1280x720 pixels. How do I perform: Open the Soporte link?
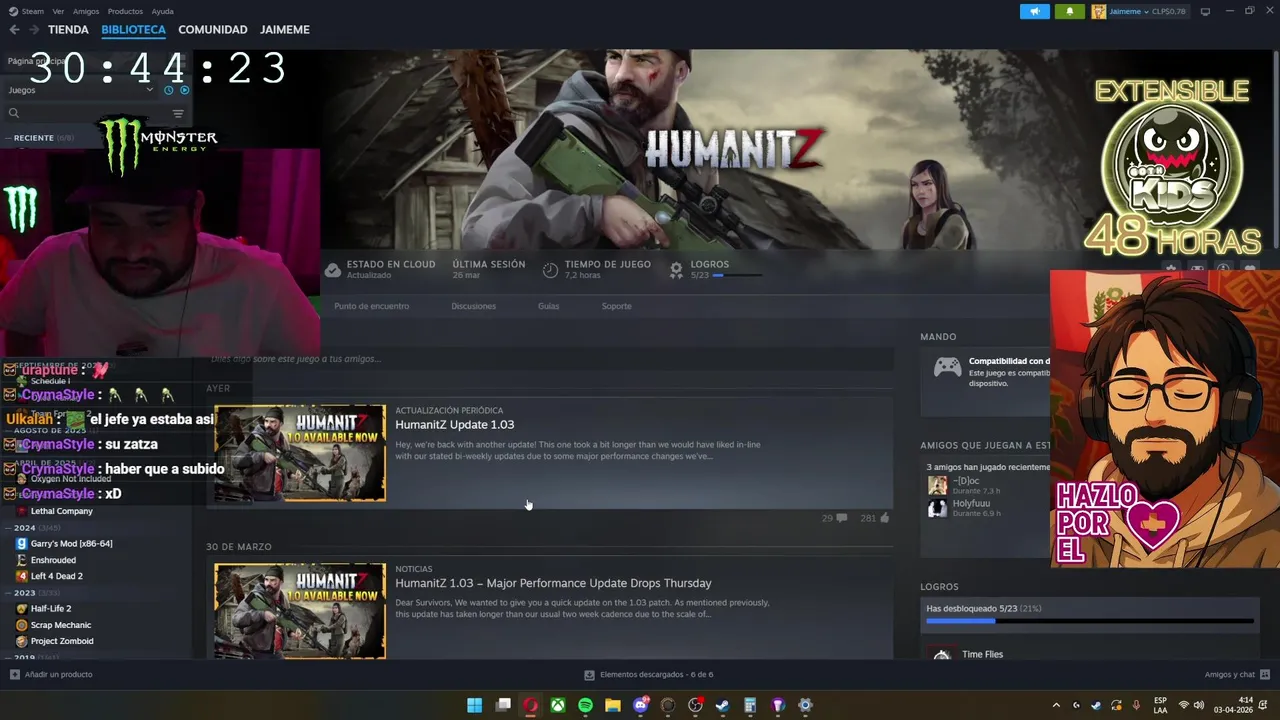coord(616,306)
